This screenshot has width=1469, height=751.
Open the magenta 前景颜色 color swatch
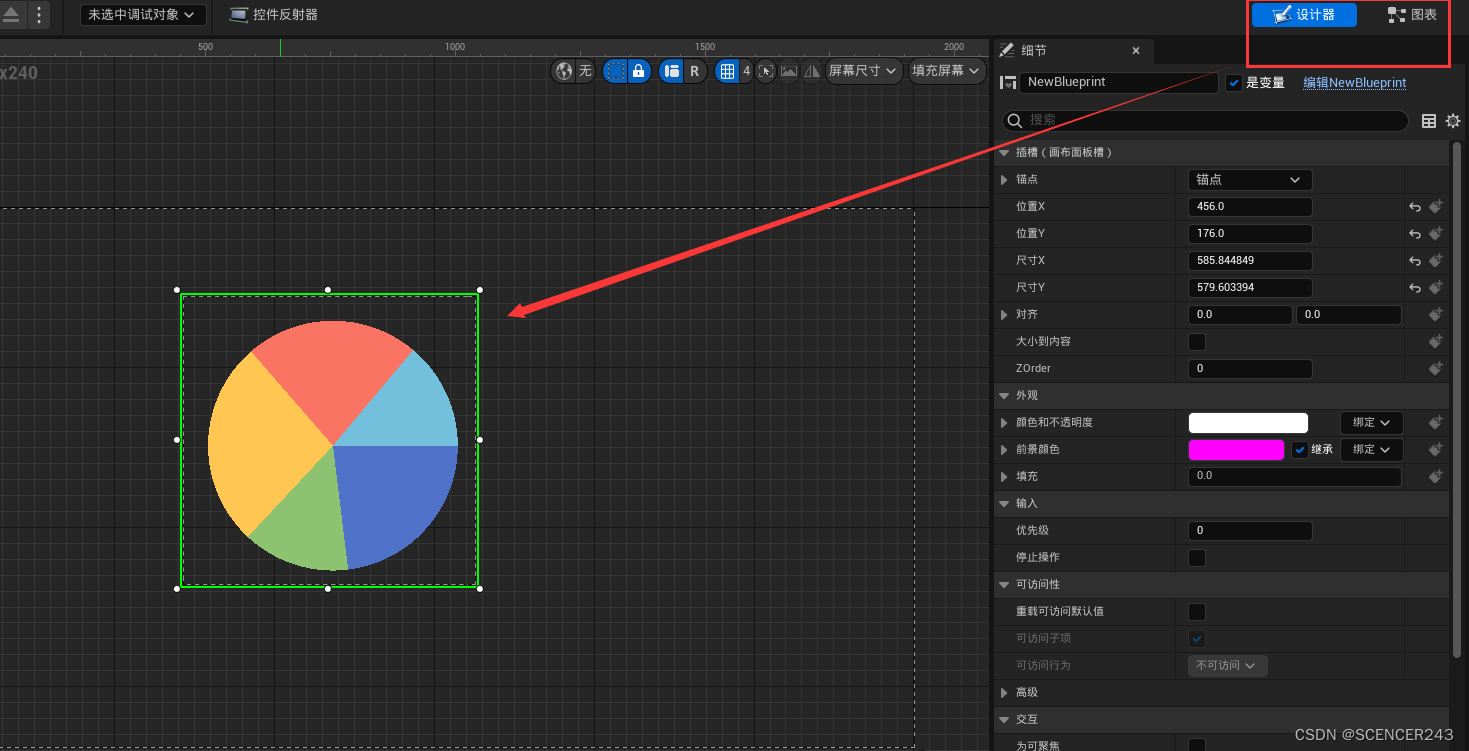coord(1236,450)
